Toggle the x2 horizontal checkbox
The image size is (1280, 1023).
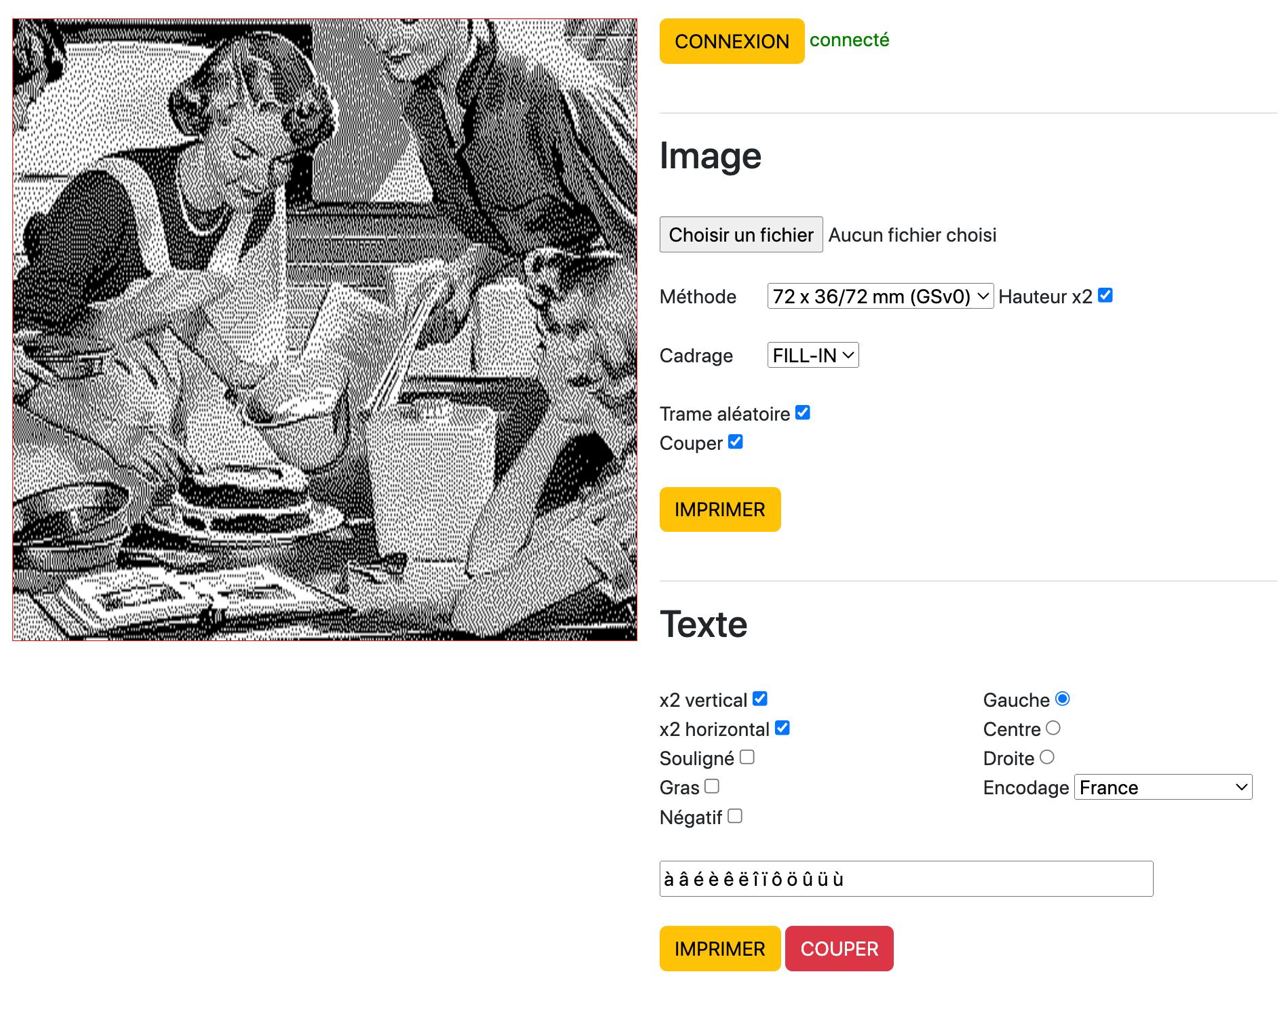[x=782, y=728]
